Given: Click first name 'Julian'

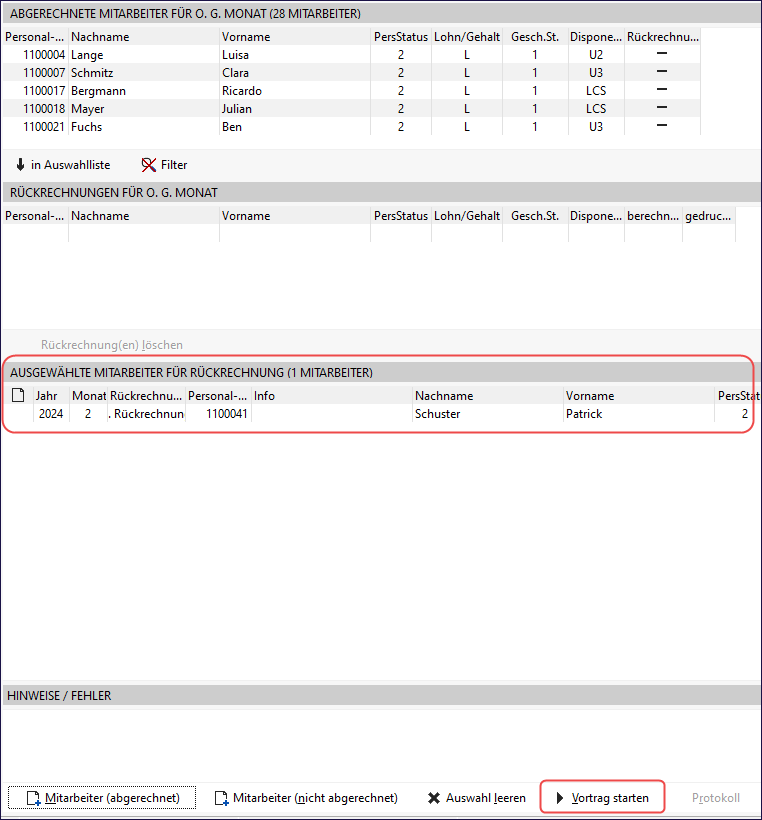Looking at the screenshot, I should 237,109.
